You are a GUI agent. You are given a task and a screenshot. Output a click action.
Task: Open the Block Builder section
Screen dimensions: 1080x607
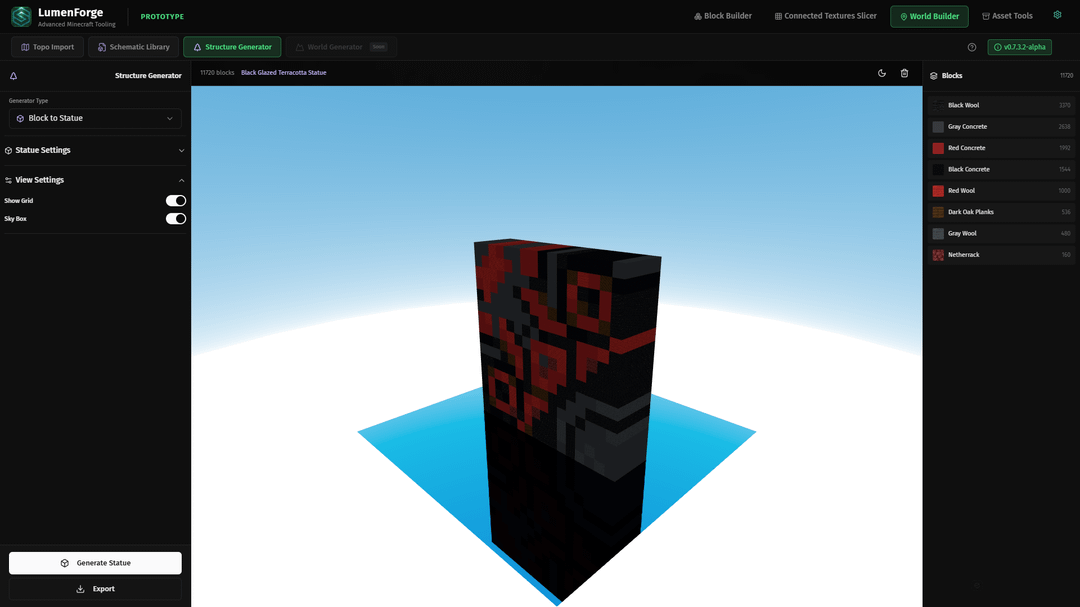coord(722,16)
